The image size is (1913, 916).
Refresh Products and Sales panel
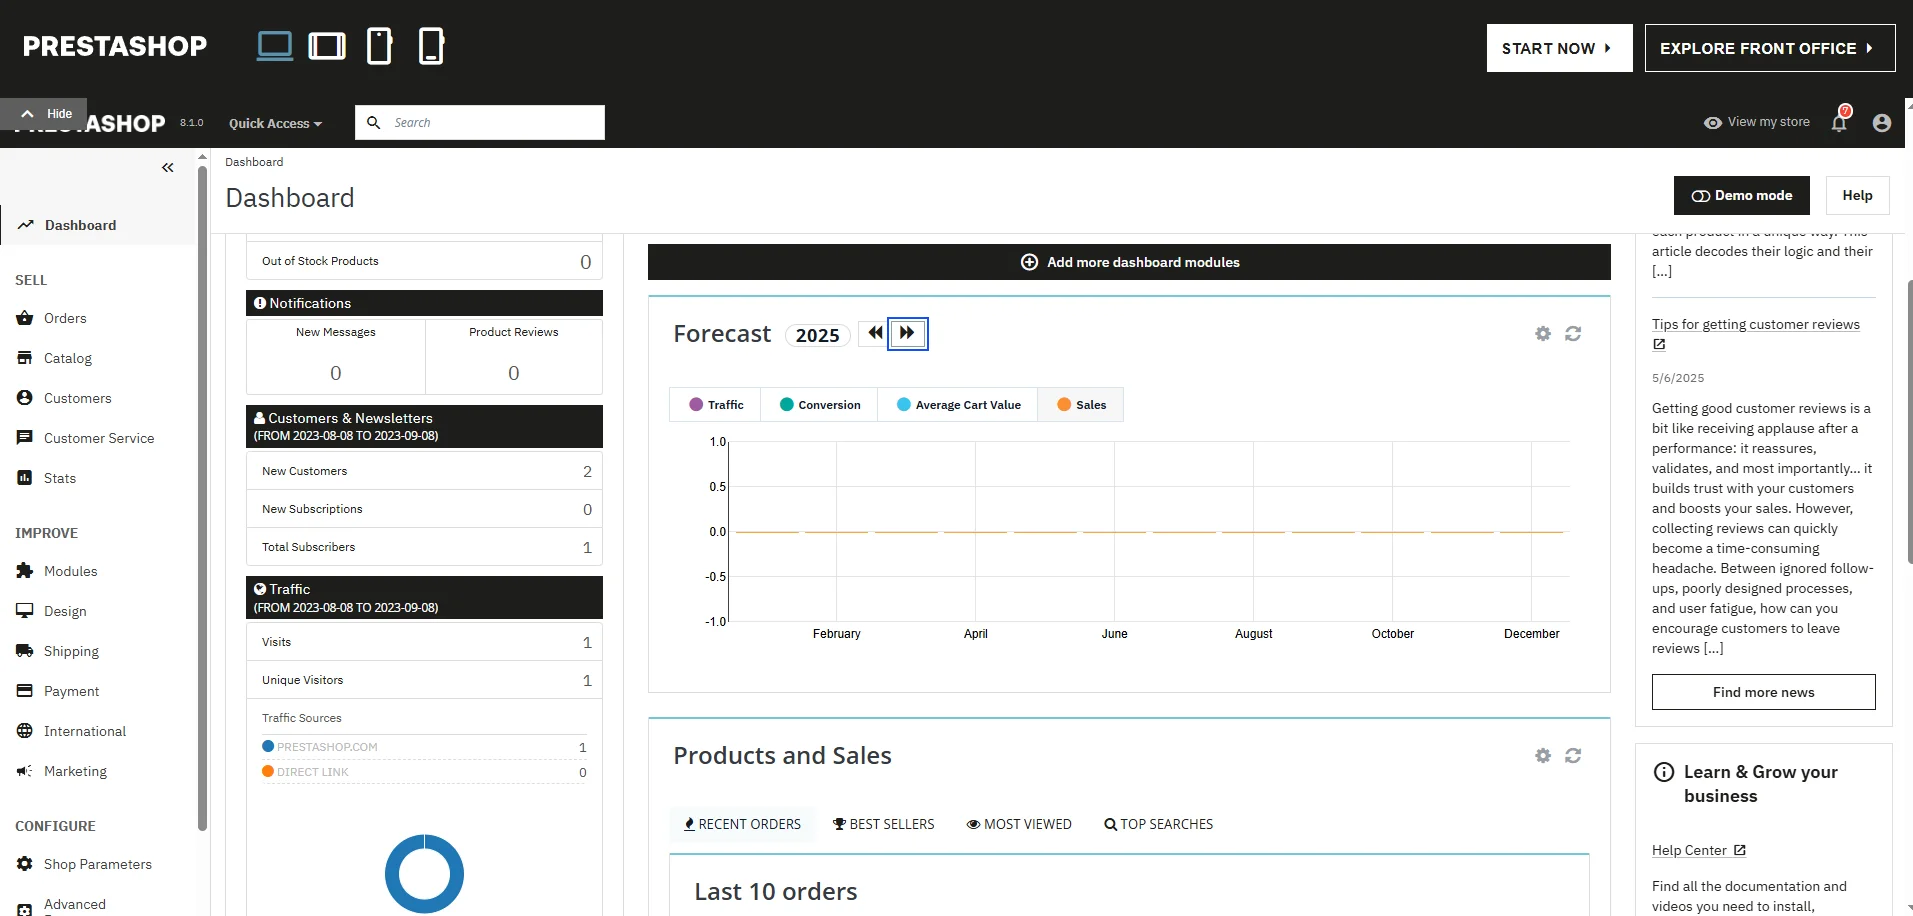click(x=1573, y=756)
